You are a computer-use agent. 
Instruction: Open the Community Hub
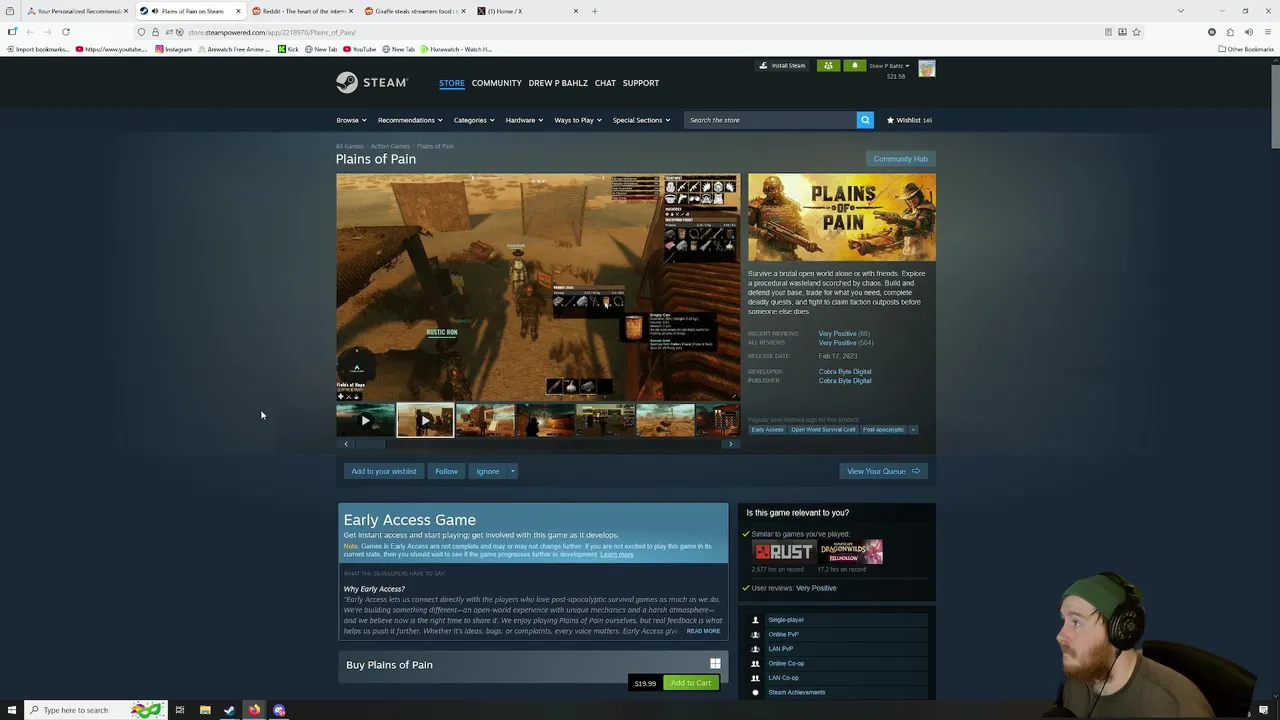[900, 159]
